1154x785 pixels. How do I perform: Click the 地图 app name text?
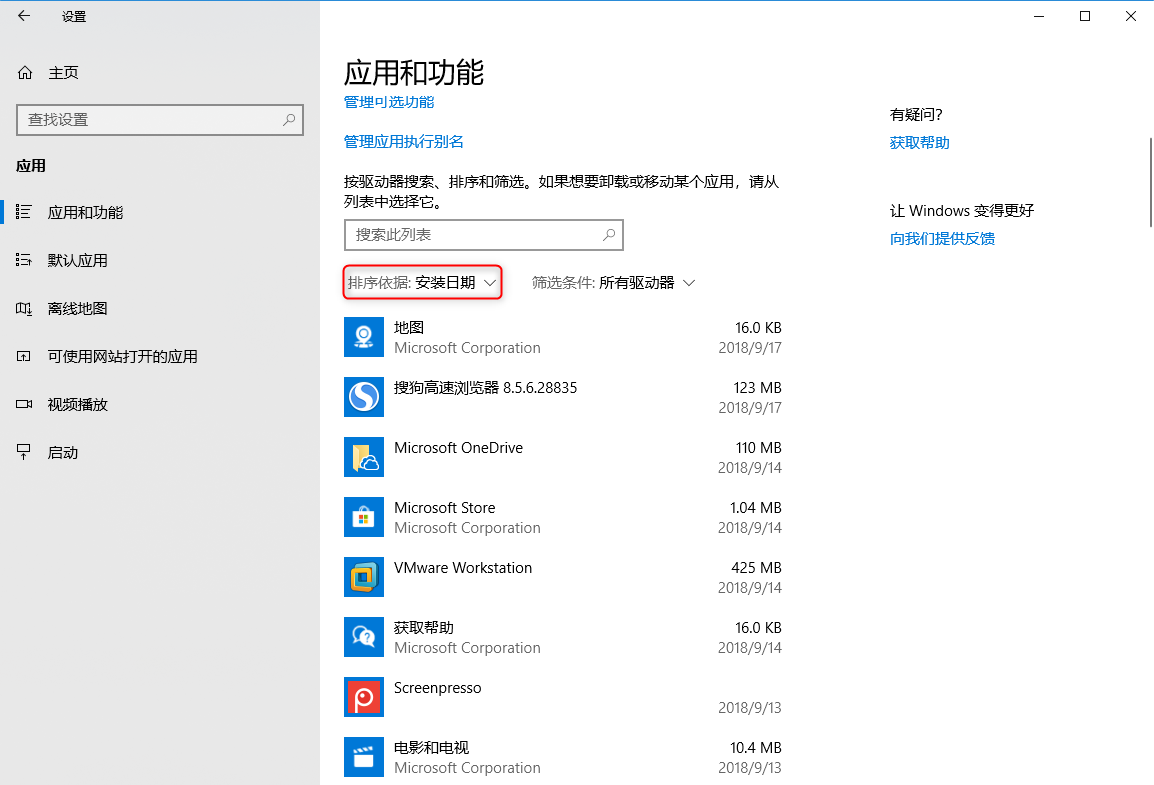point(408,327)
